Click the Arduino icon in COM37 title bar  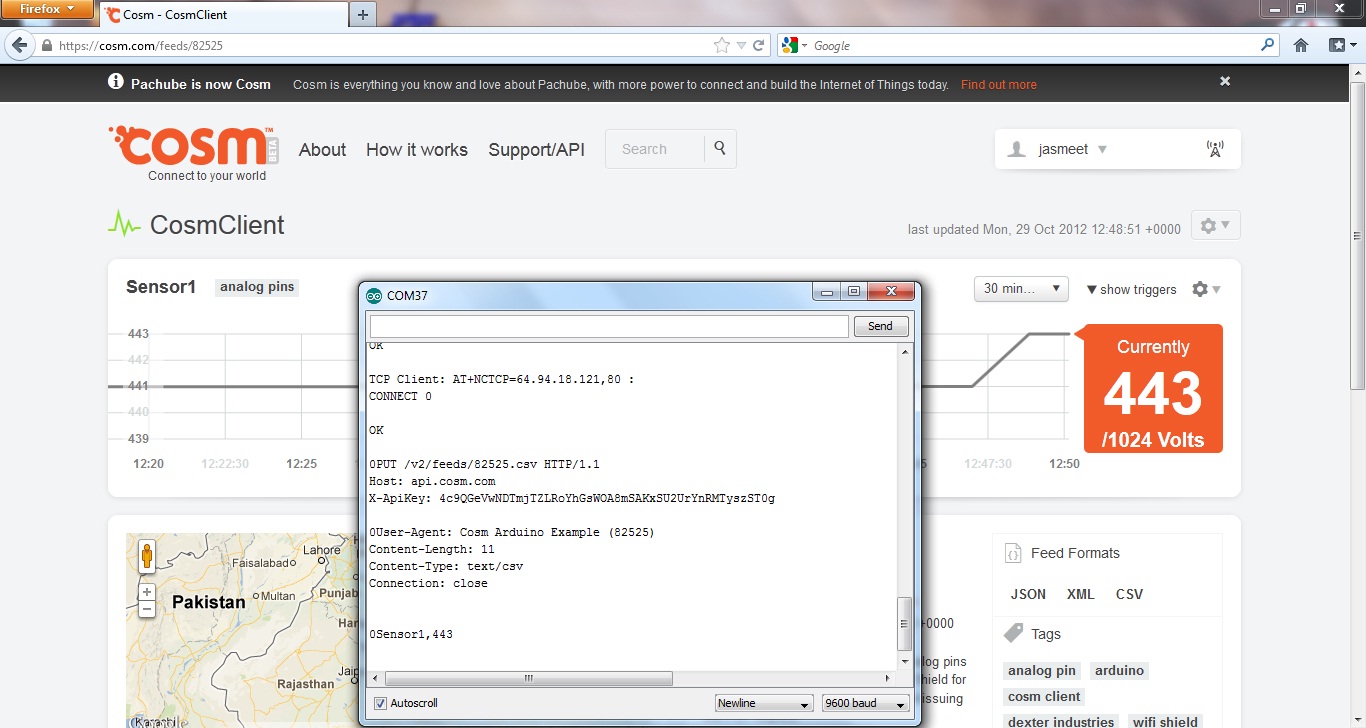point(374,295)
